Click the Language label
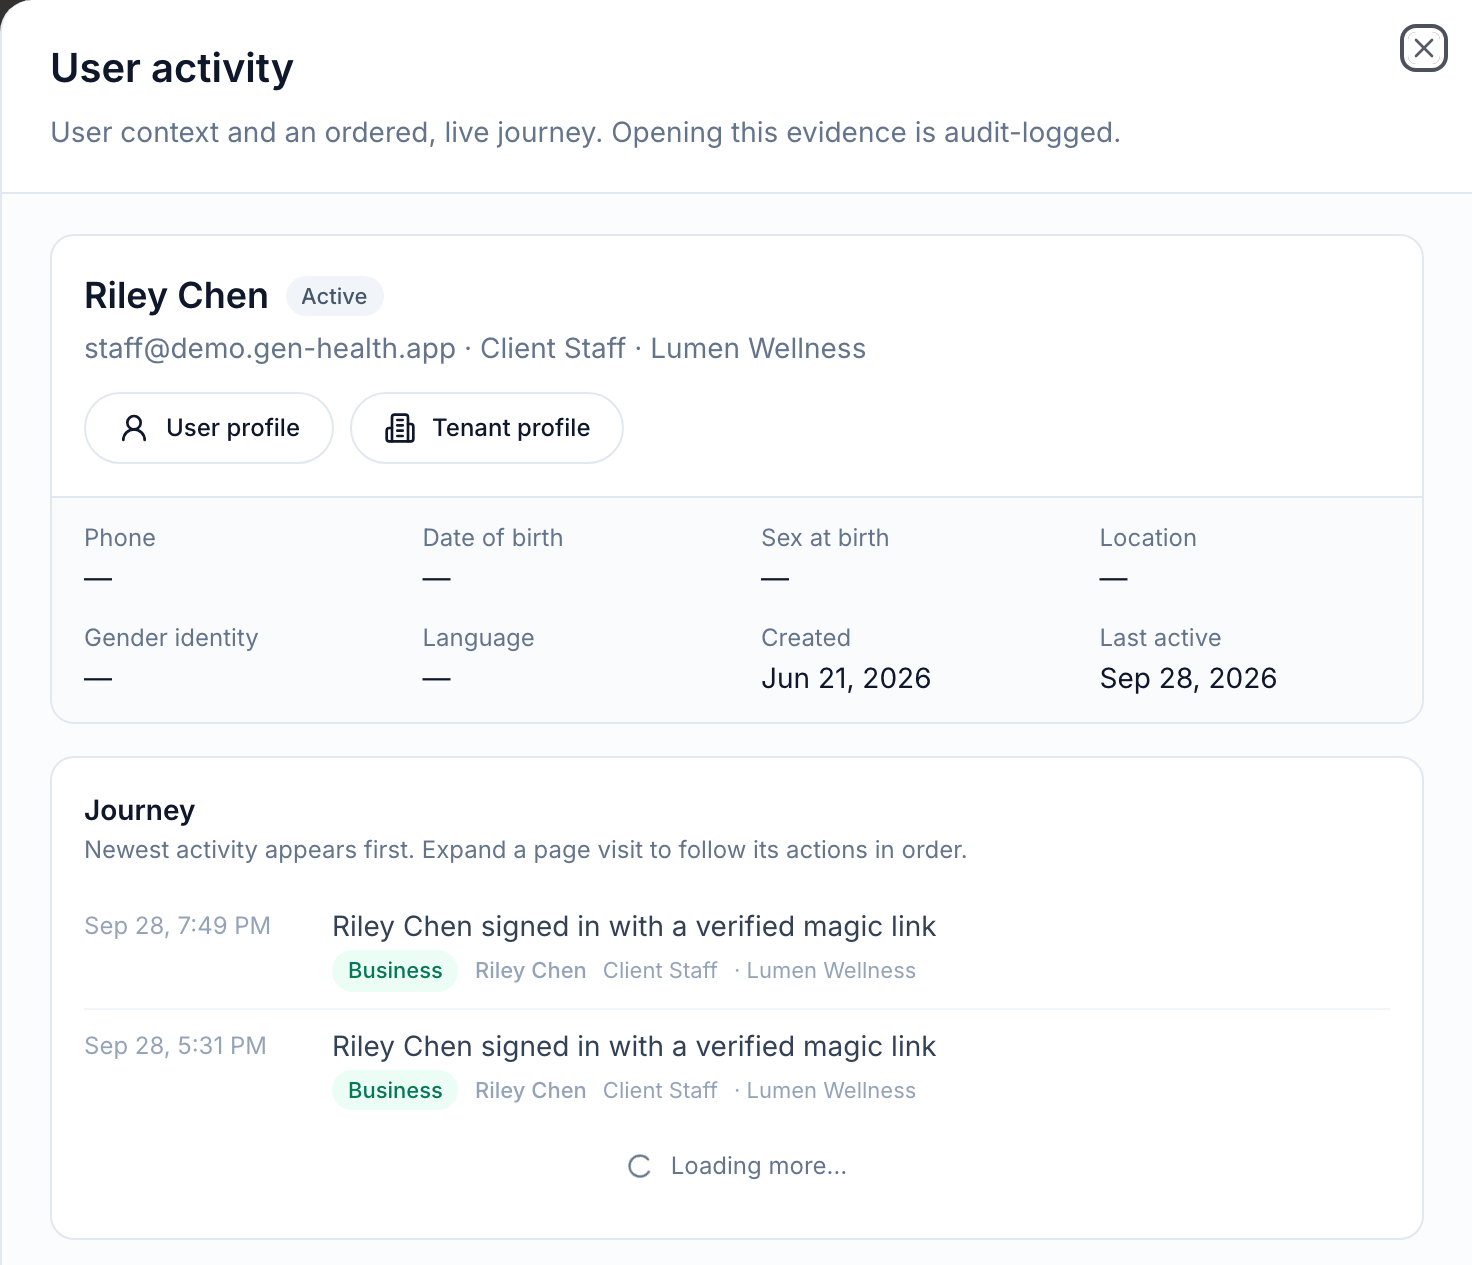The height and width of the screenshot is (1265, 1472). [478, 638]
